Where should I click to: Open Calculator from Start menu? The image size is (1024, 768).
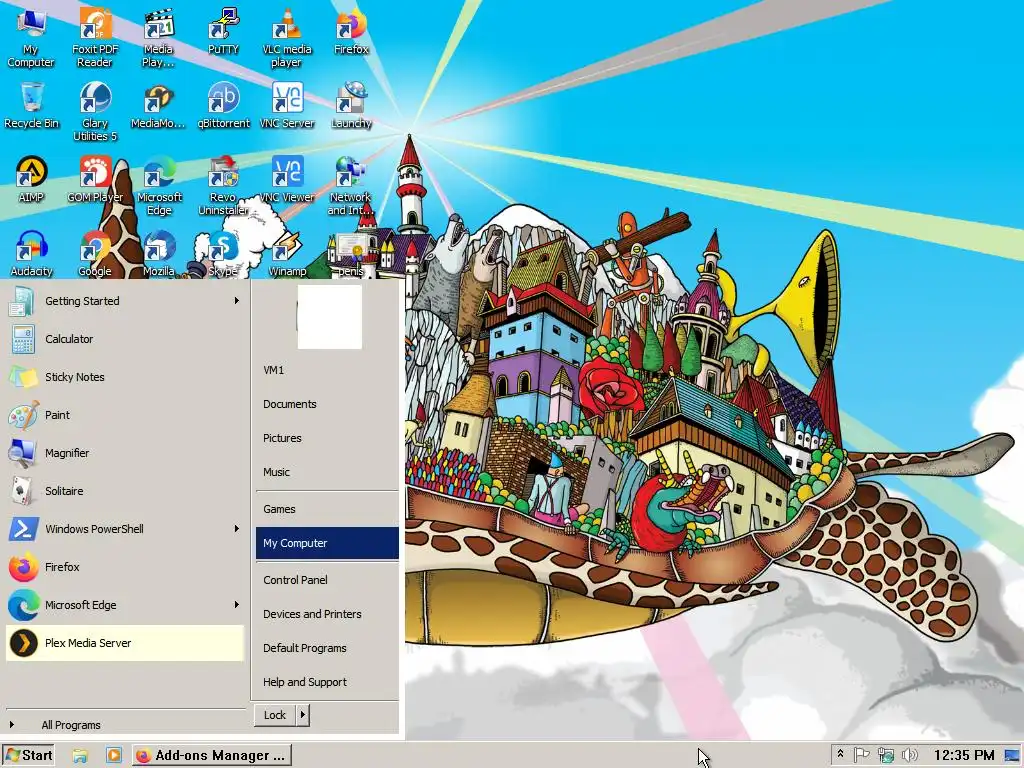click(x=124, y=339)
